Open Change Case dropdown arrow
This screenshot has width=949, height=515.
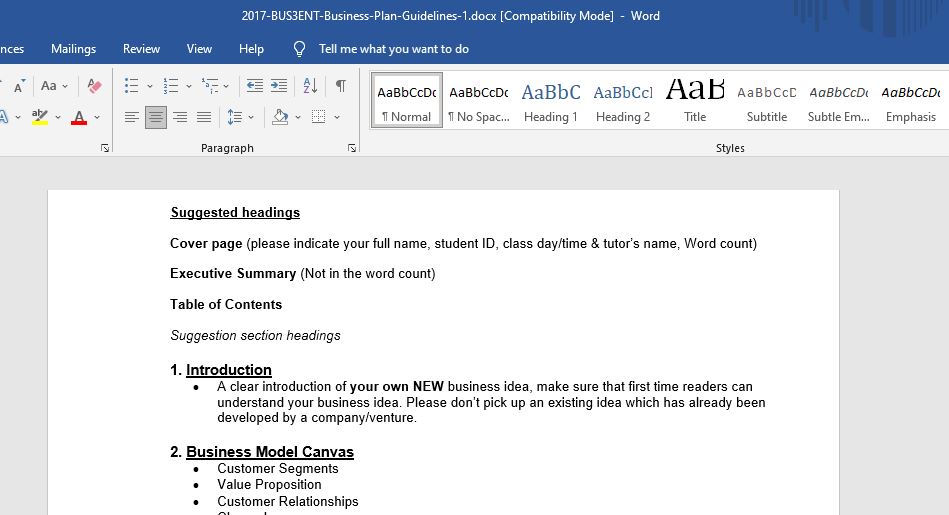[x=65, y=87]
